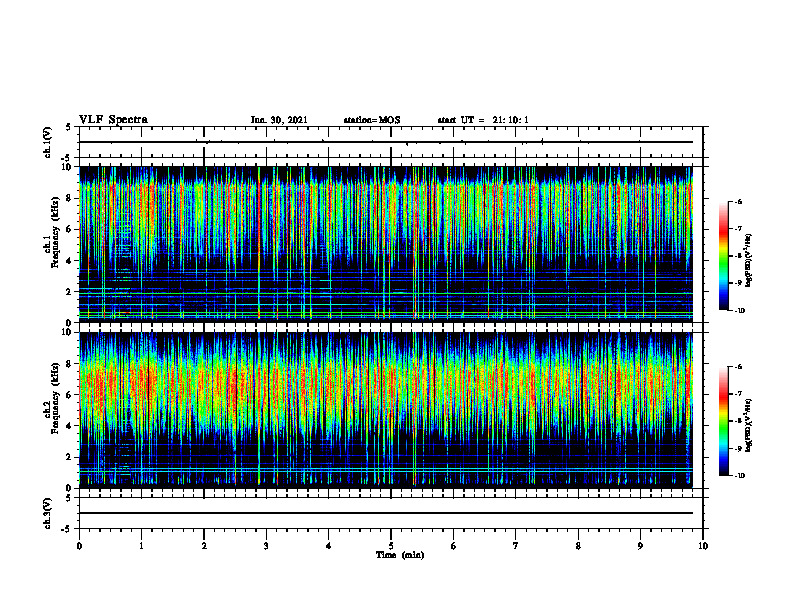
Task: Click ch.2 frequency axis tick '6'
Action: pyautogui.click(x=70, y=395)
